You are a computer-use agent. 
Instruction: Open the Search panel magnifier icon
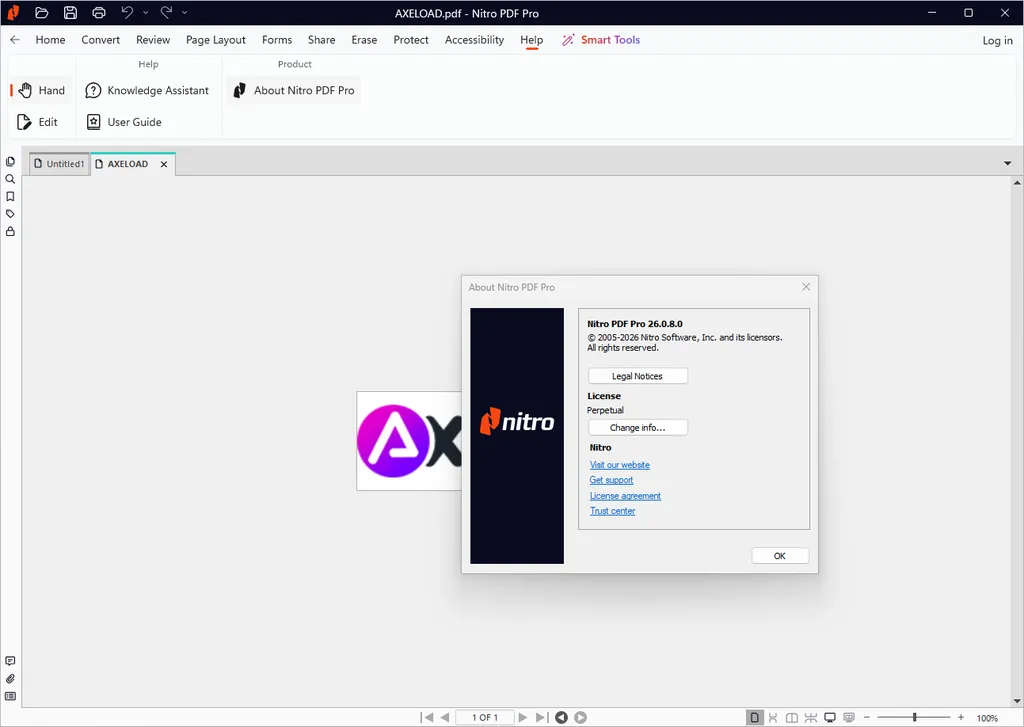click(x=10, y=179)
